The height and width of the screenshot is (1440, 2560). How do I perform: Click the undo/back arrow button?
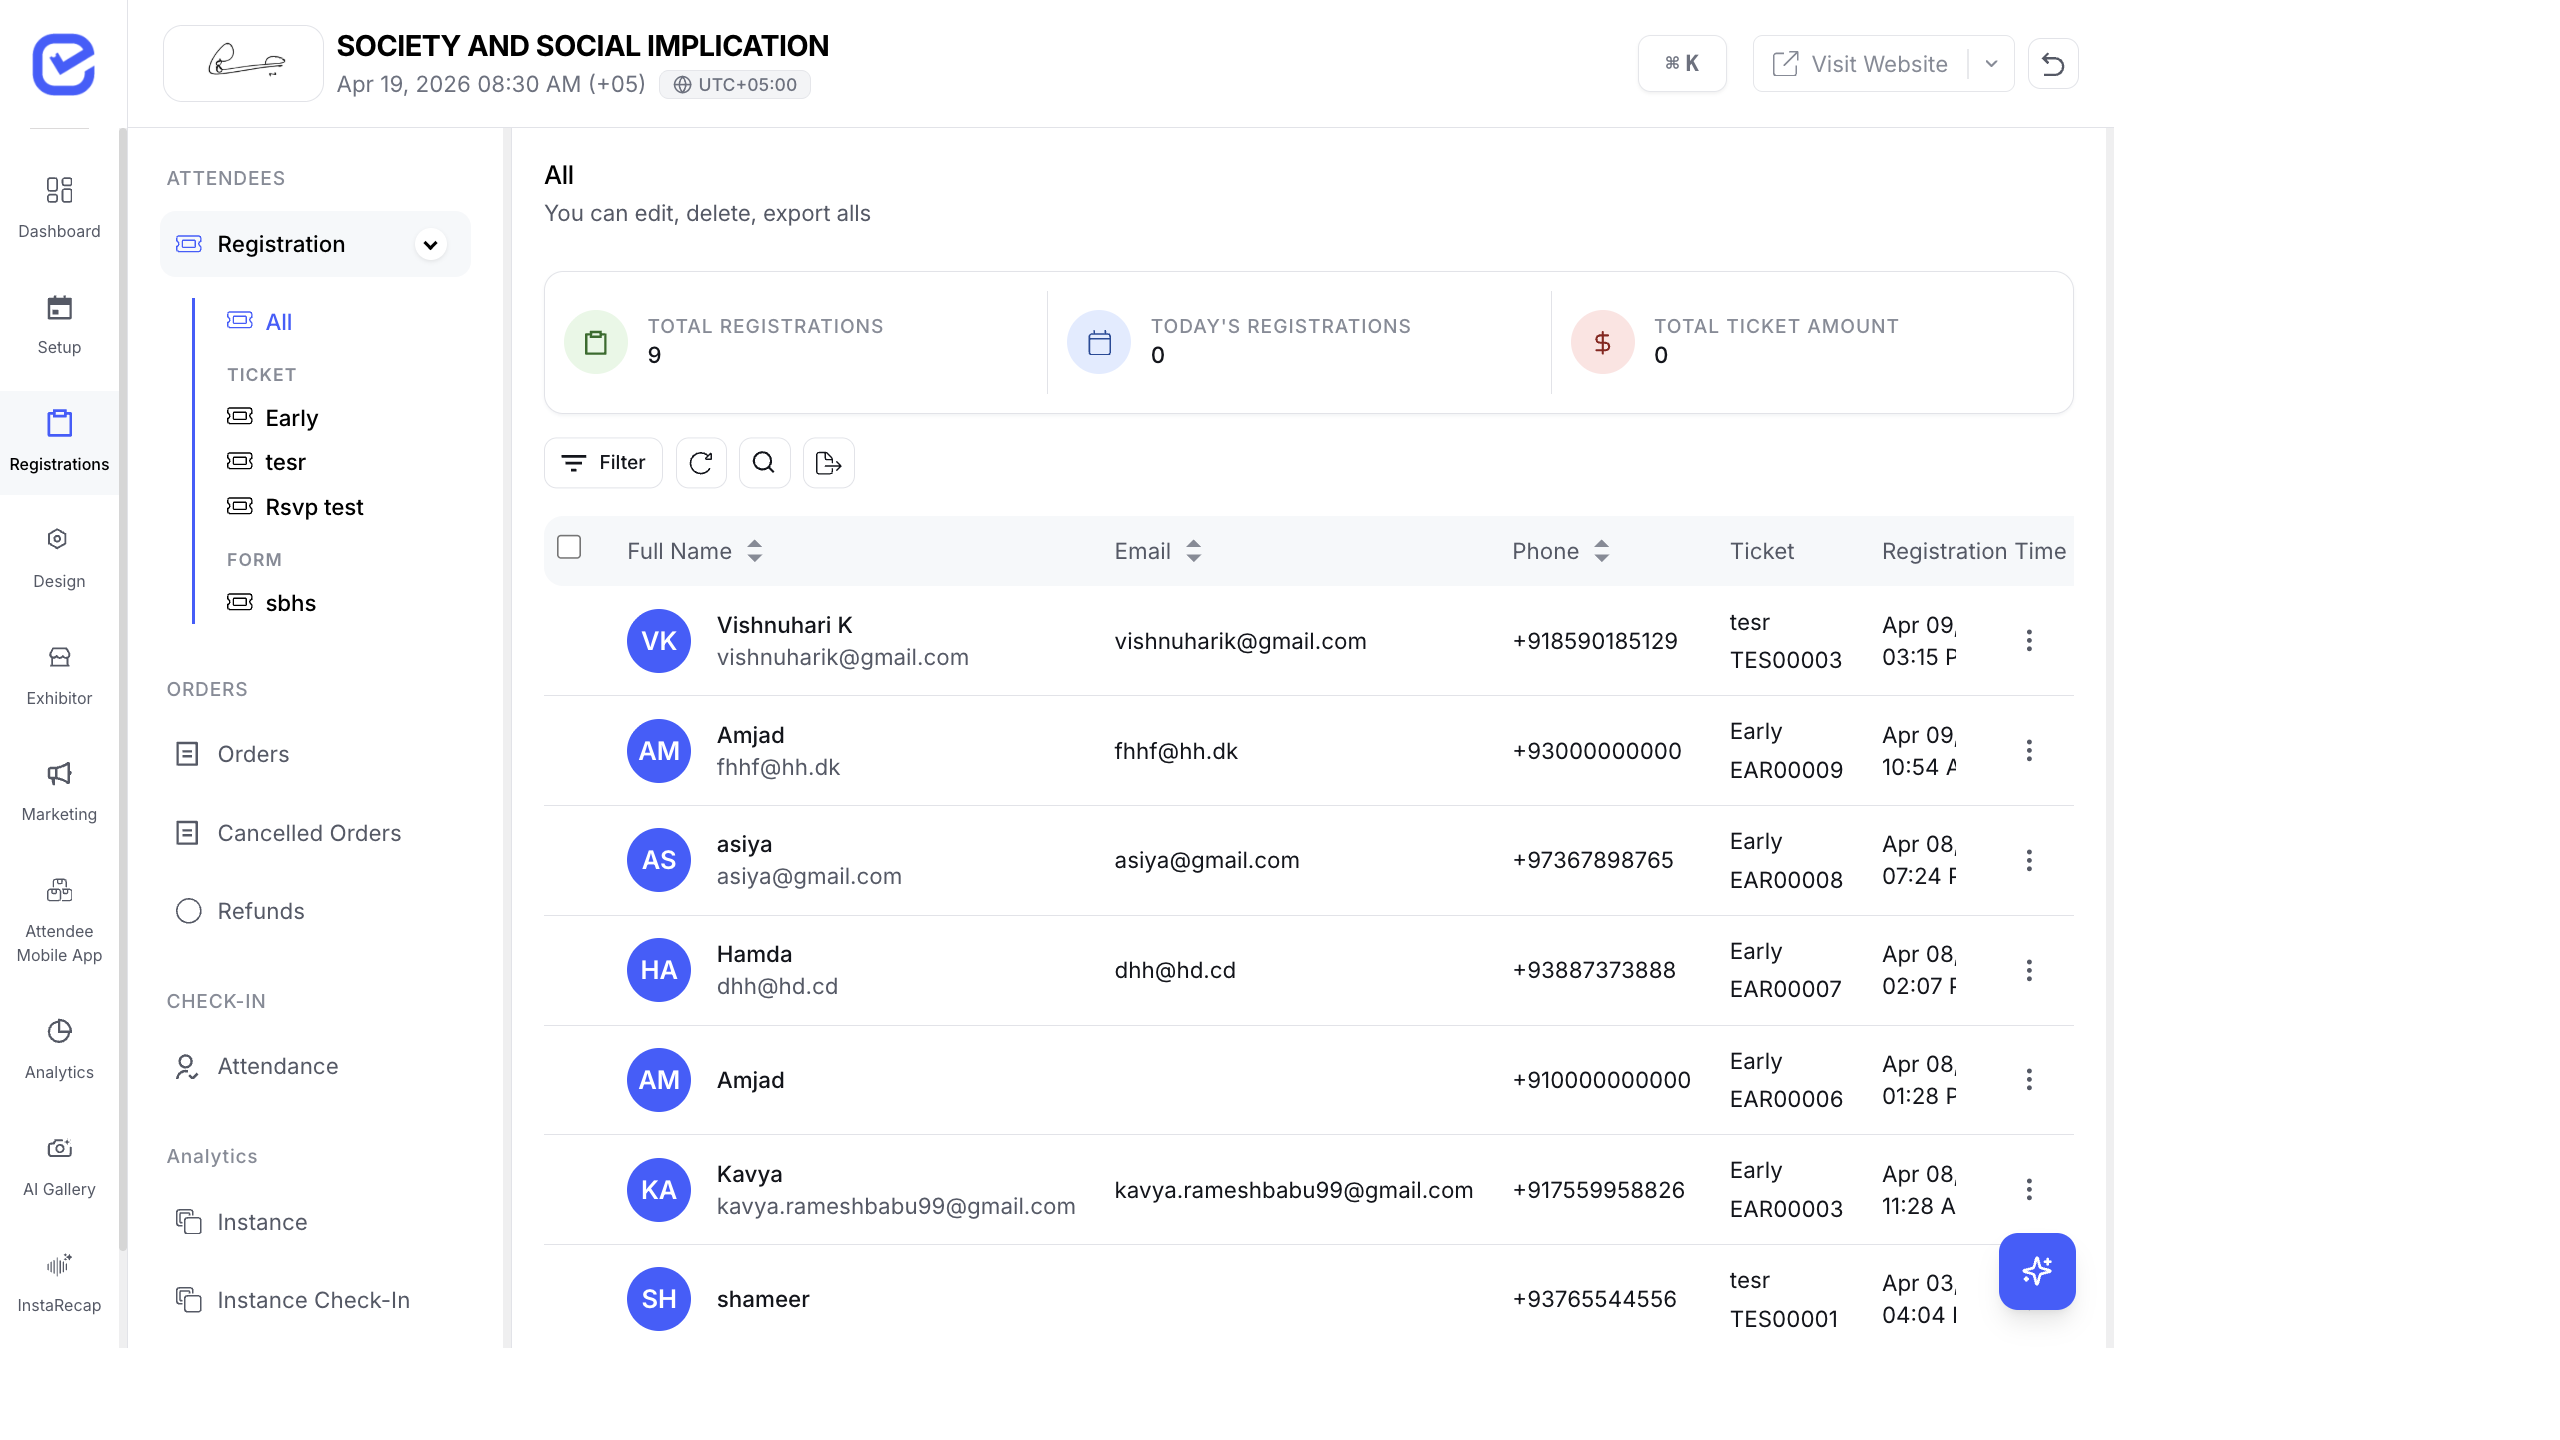click(x=2053, y=64)
